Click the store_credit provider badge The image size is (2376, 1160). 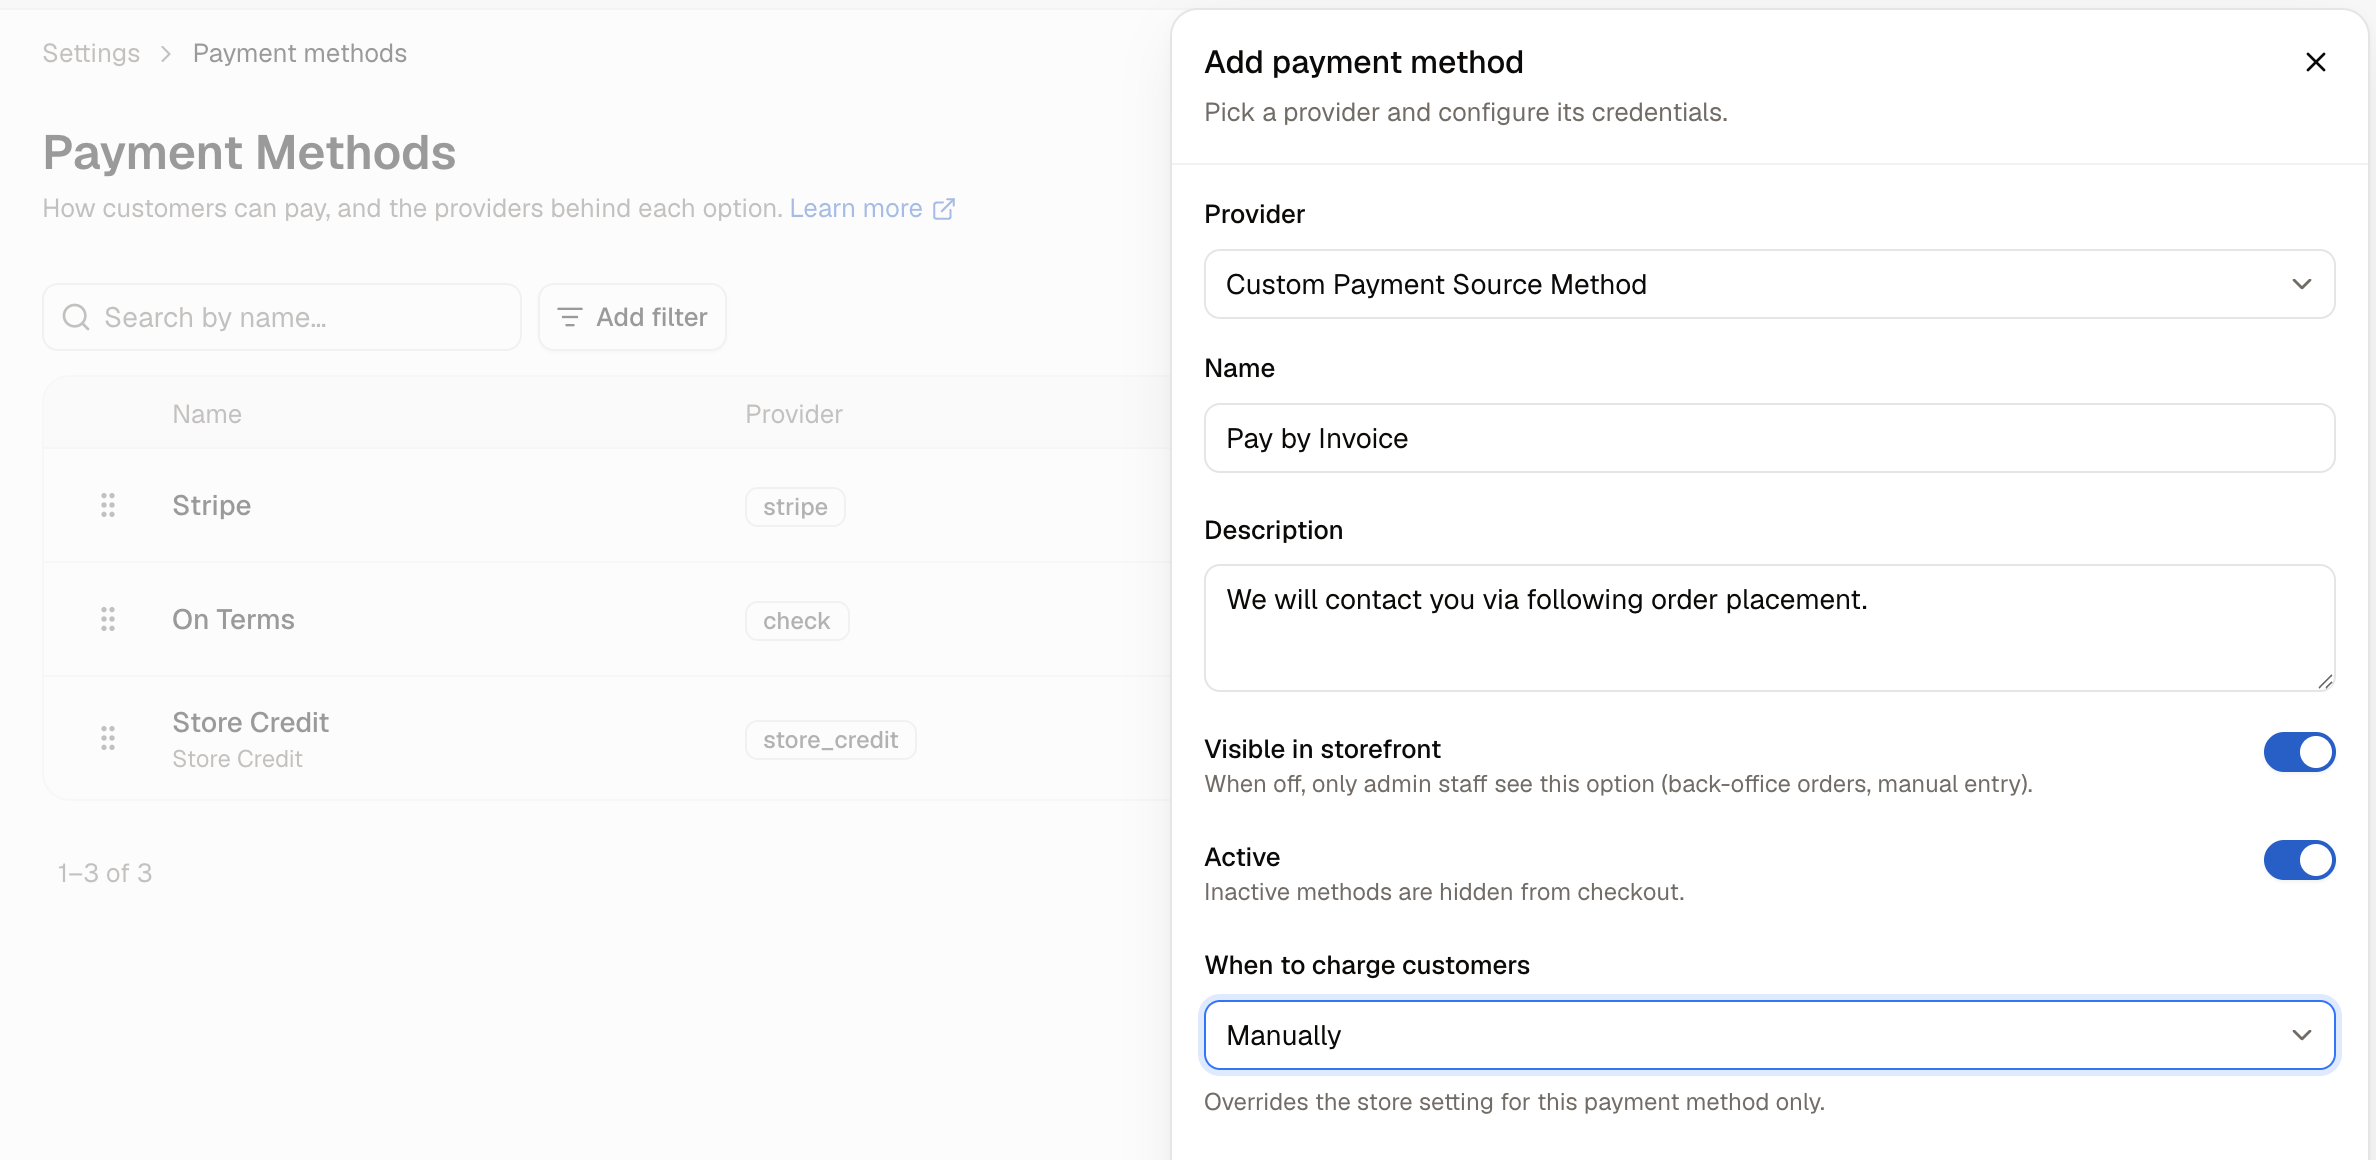(x=830, y=740)
